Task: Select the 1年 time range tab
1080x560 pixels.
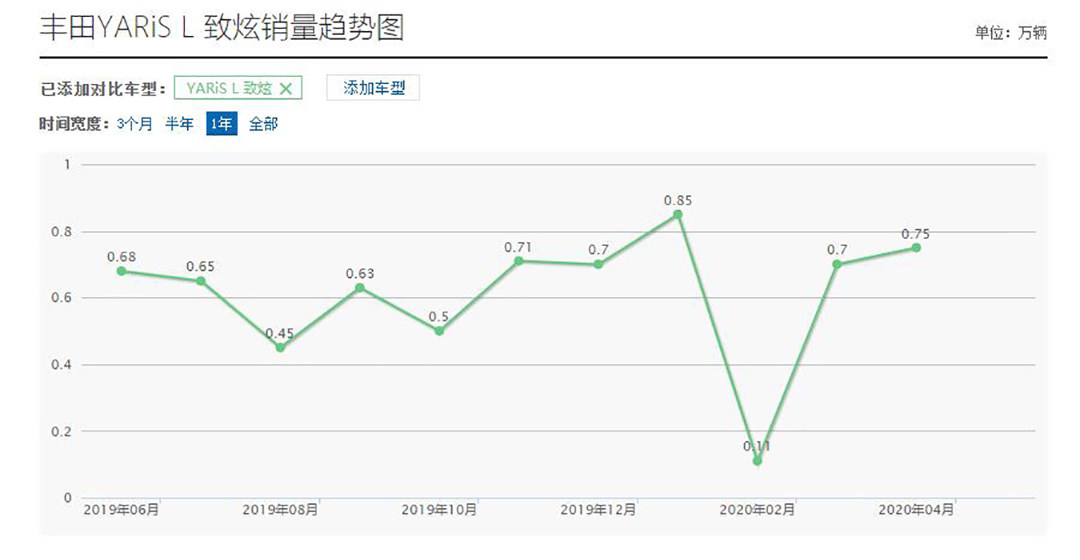Action: 221,124
